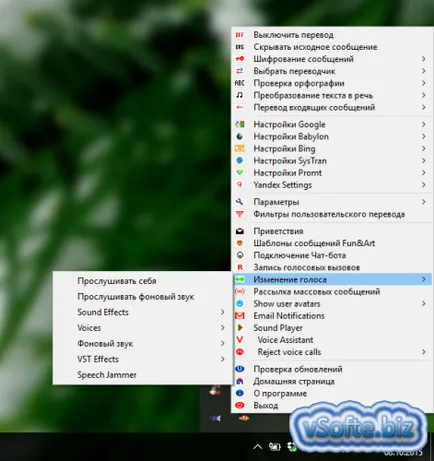Click the Sound Player play icon
This screenshot has width=434, height=461.
click(x=240, y=328)
